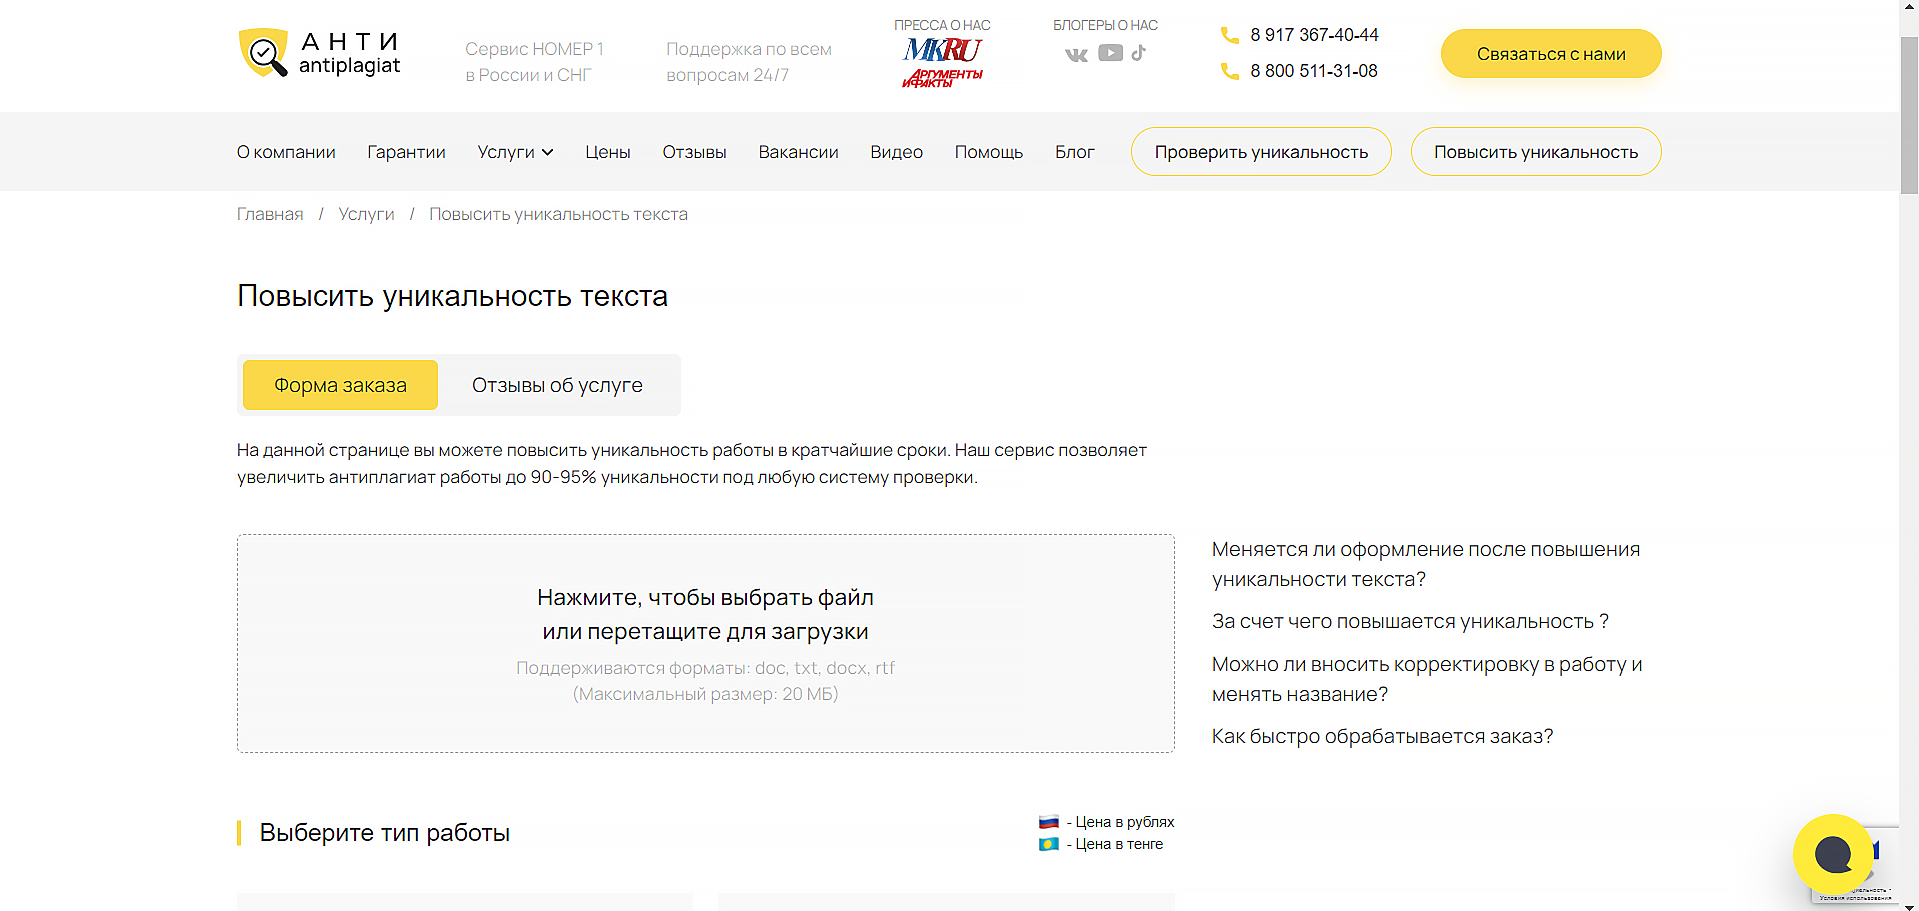The height and width of the screenshot is (911, 1919).
Task: Go to Услуги breadcrumb link
Action: click(366, 214)
